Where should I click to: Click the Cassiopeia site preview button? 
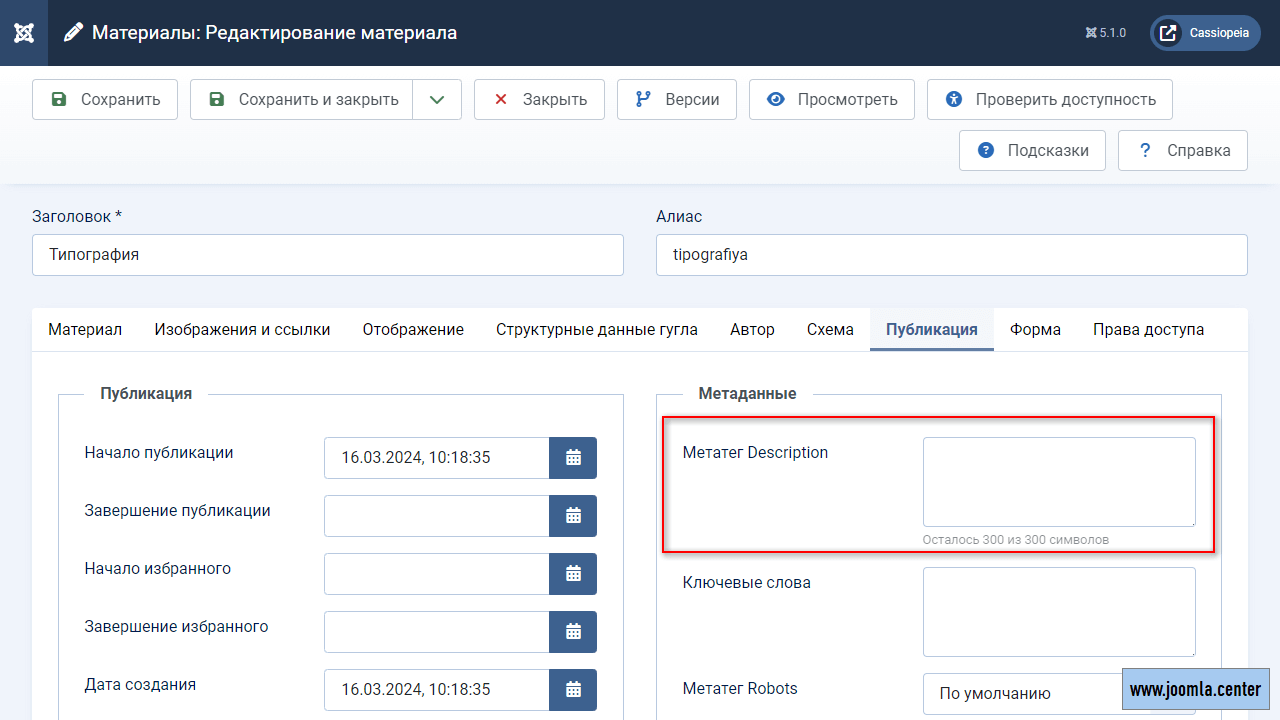1205,33
